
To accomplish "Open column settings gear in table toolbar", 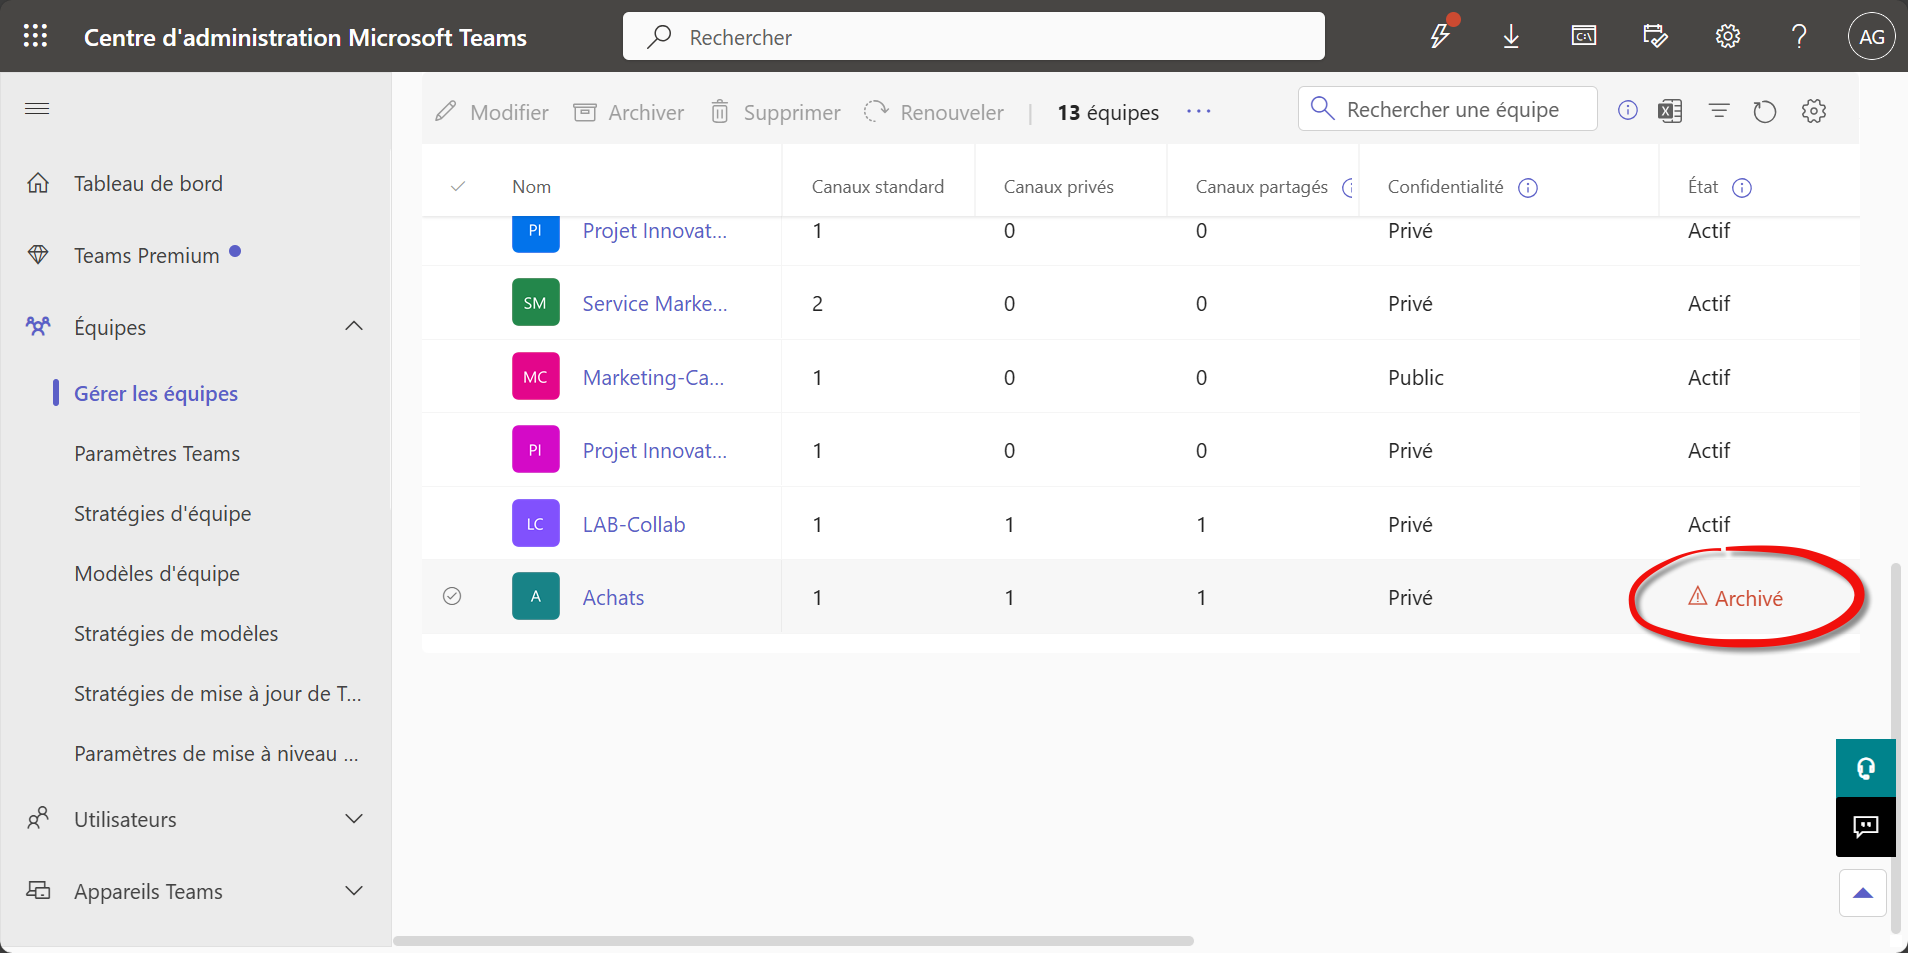I will coord(1814,111).
